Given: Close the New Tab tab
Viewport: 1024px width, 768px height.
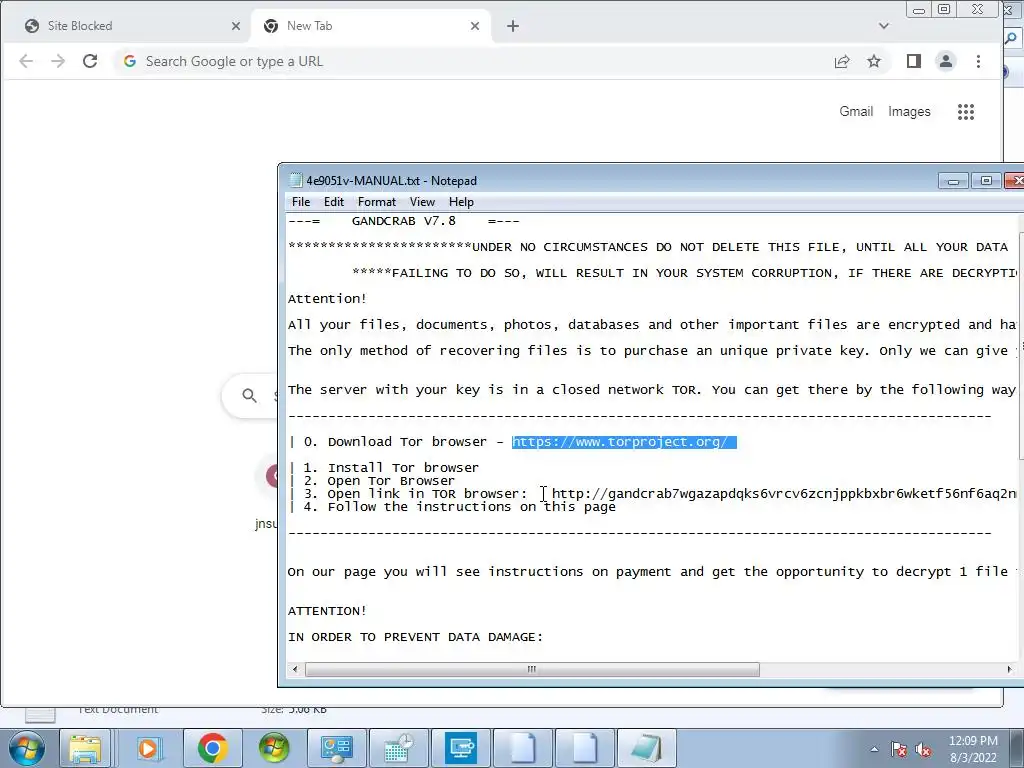Looking at the screenshot, I should pos(475,26).
